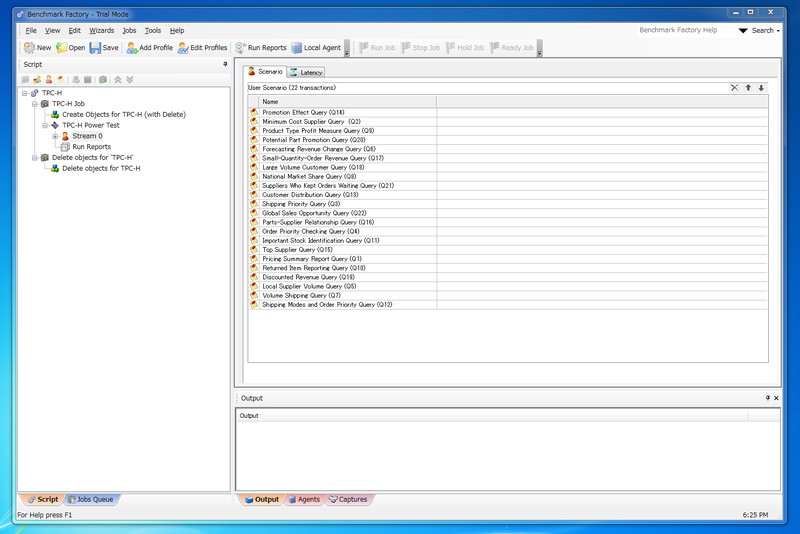Move transaction up with the up arrow
This screenshot has width=800, height=534.
pyautogui.click(x=748, y=88)
